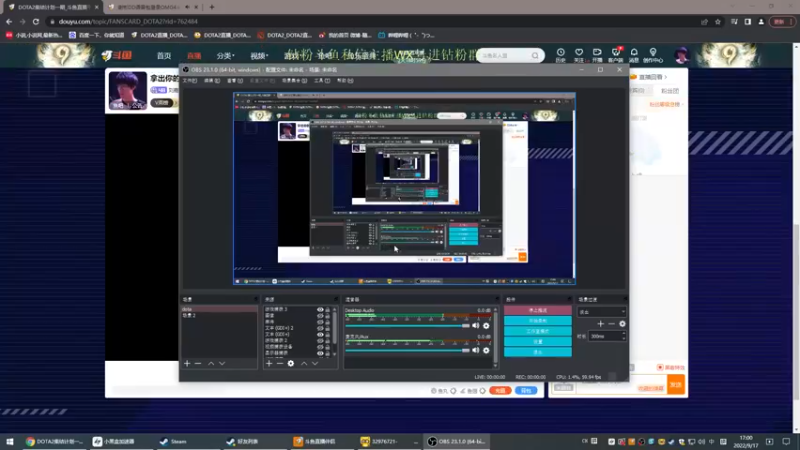Image resolution: width=800 pixels, height=450 pixels.
Task: Toggle visibility of the second source
Action: point(320,316)
